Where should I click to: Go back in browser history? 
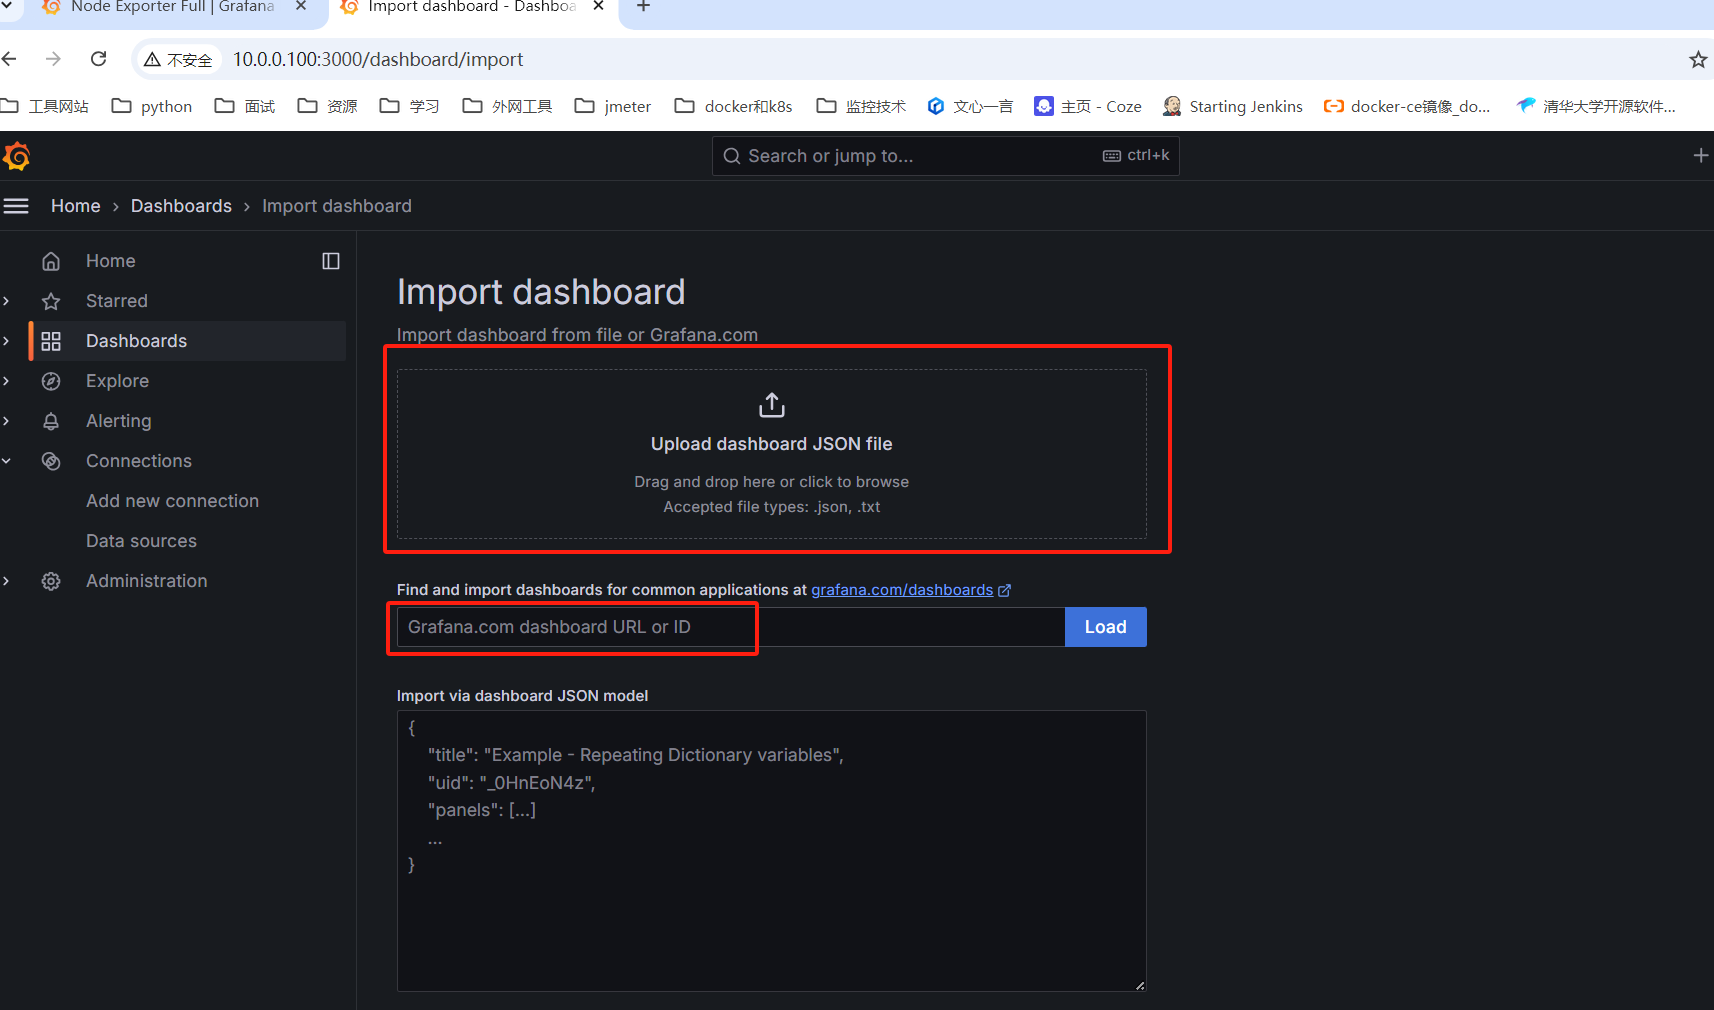[x=10, y=59]
